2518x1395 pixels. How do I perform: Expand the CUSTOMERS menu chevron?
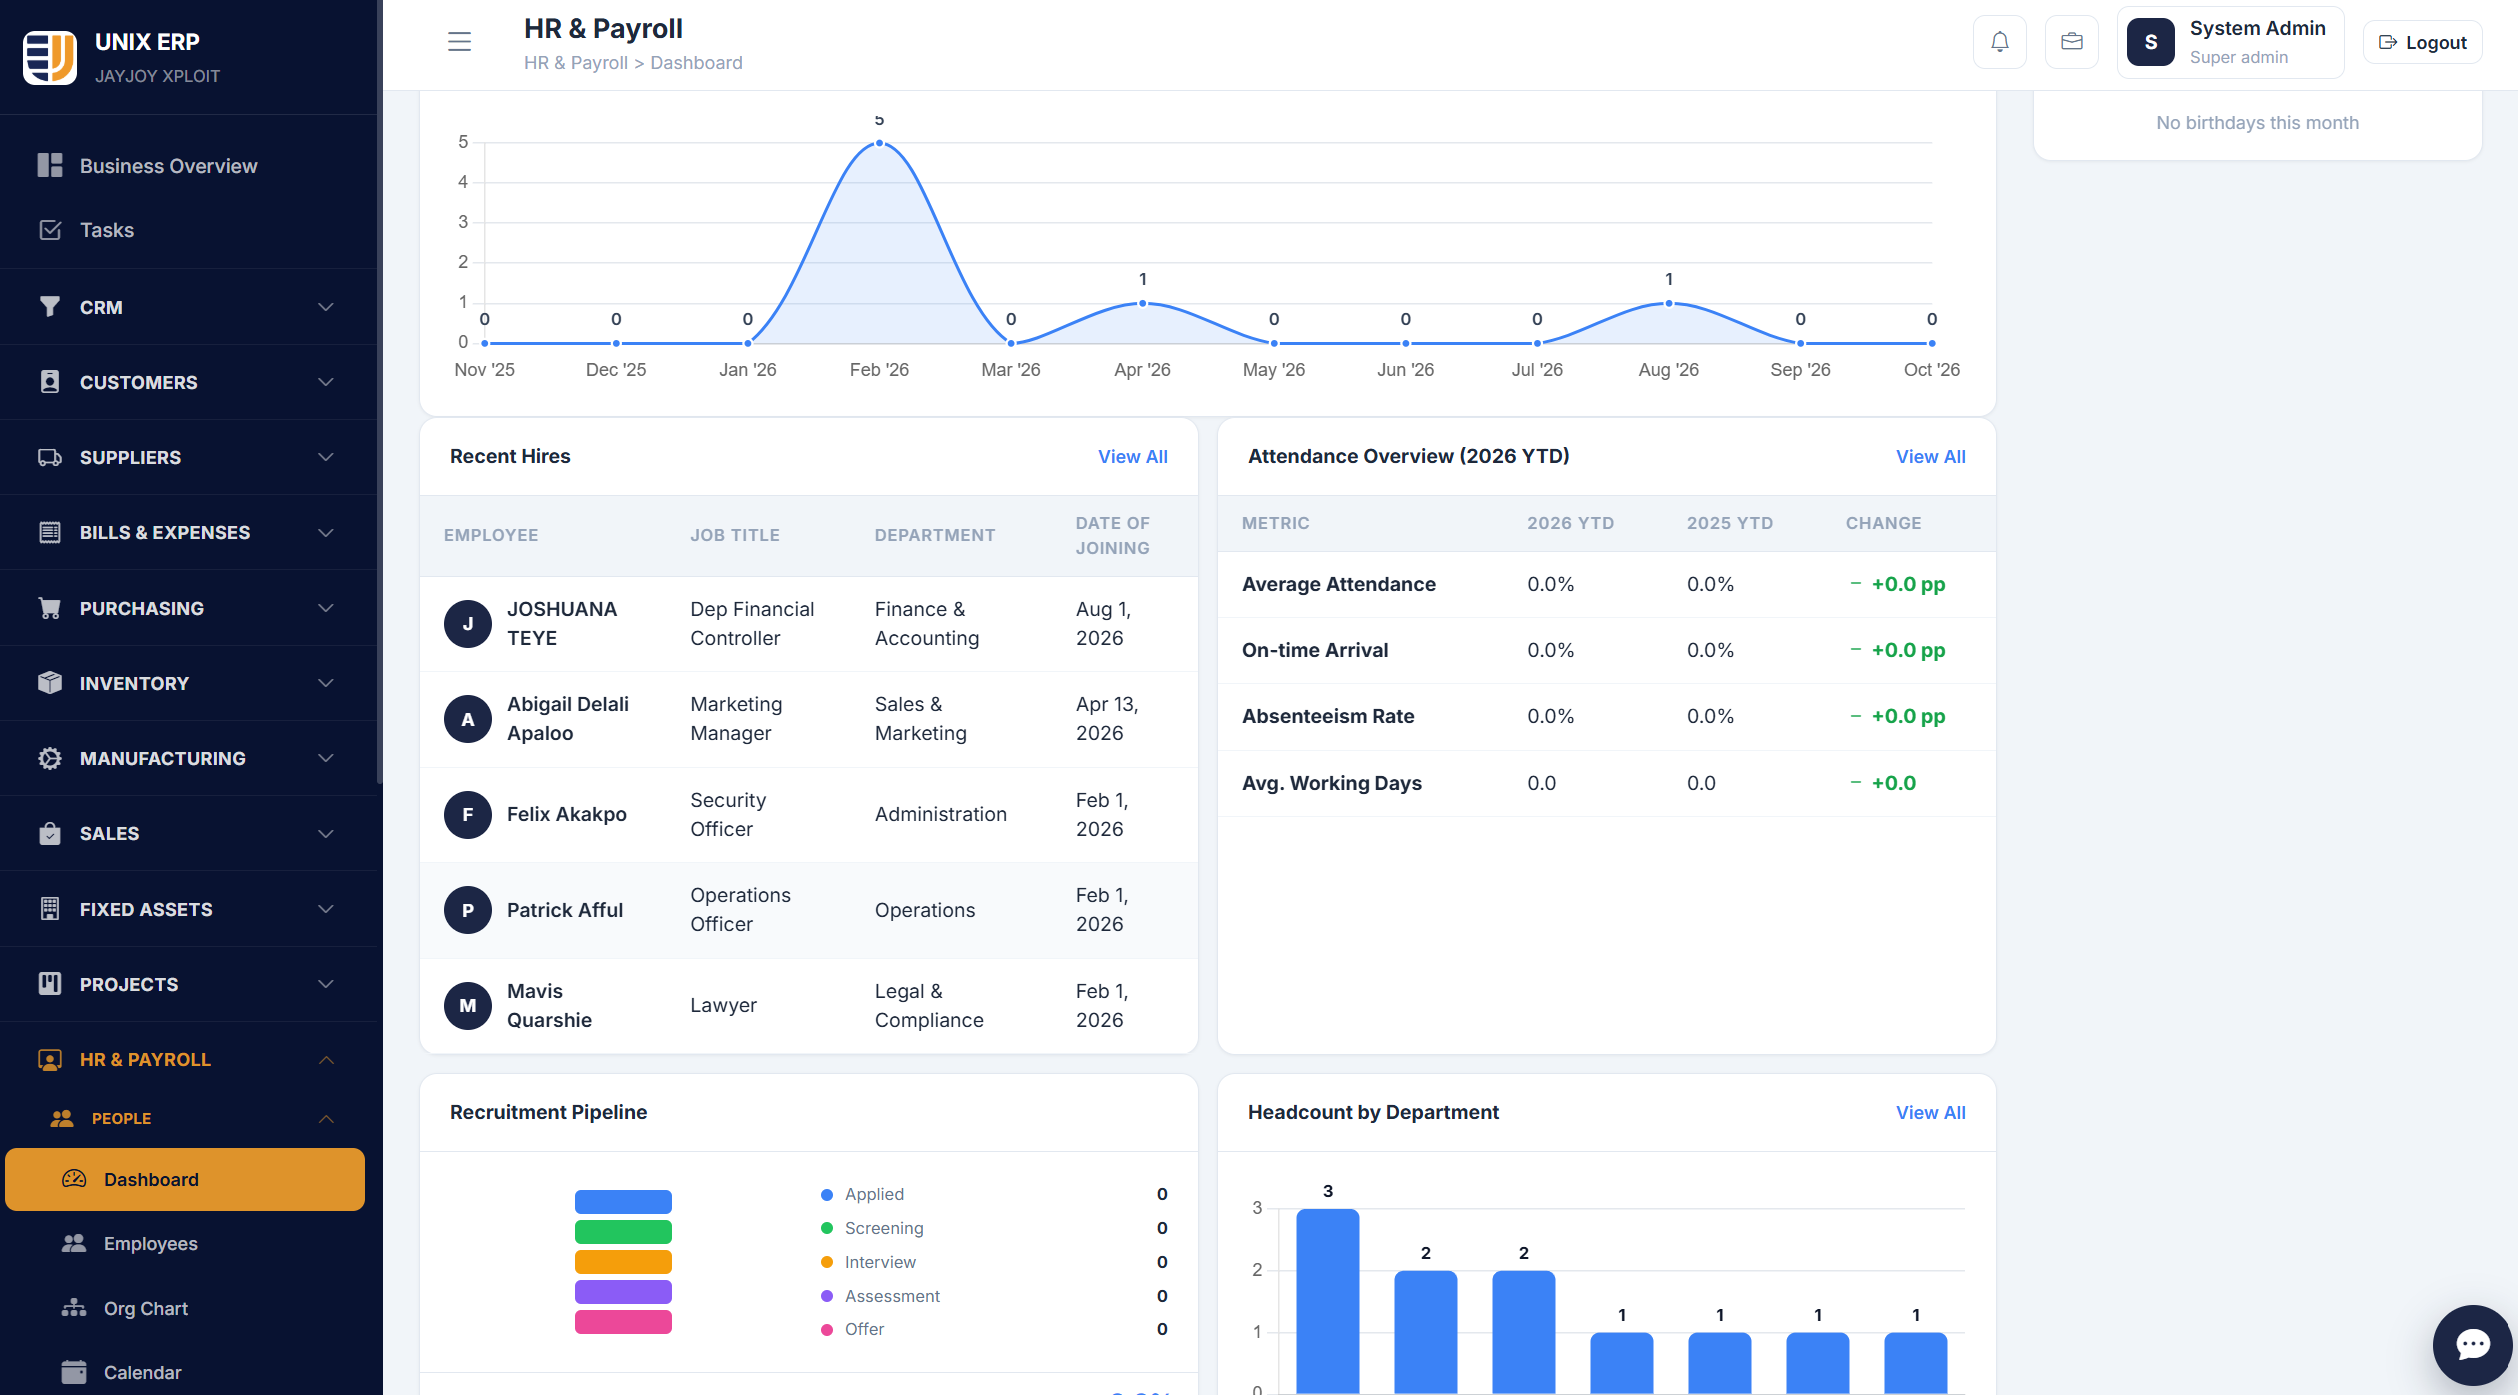point(326,382)
